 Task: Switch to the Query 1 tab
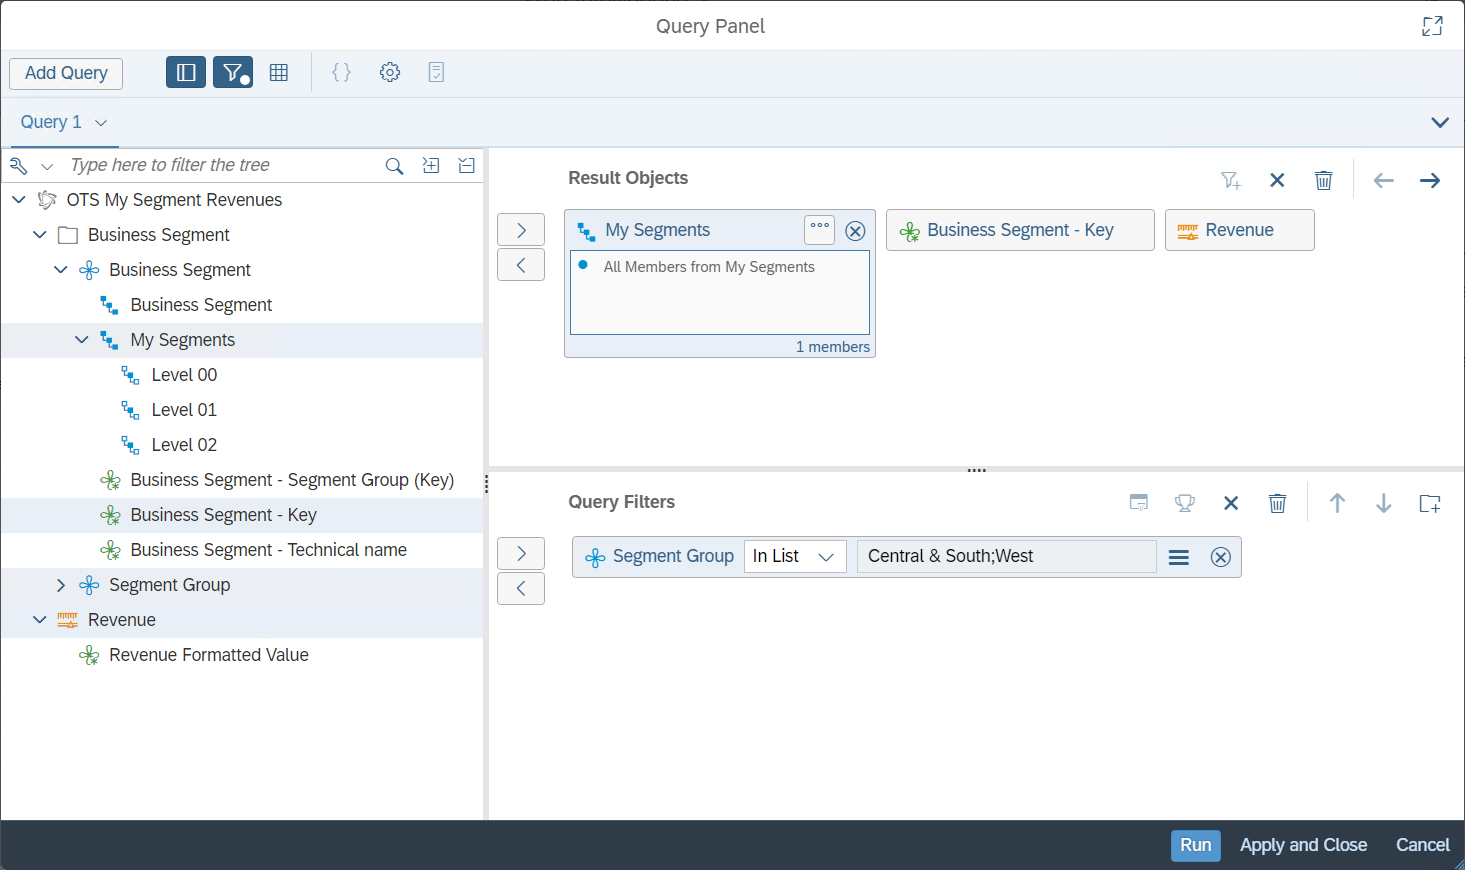(52, 122)
